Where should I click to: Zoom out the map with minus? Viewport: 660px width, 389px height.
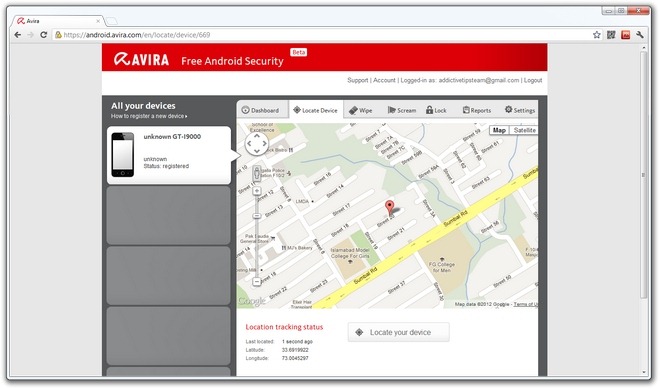(x=256, y=281)
